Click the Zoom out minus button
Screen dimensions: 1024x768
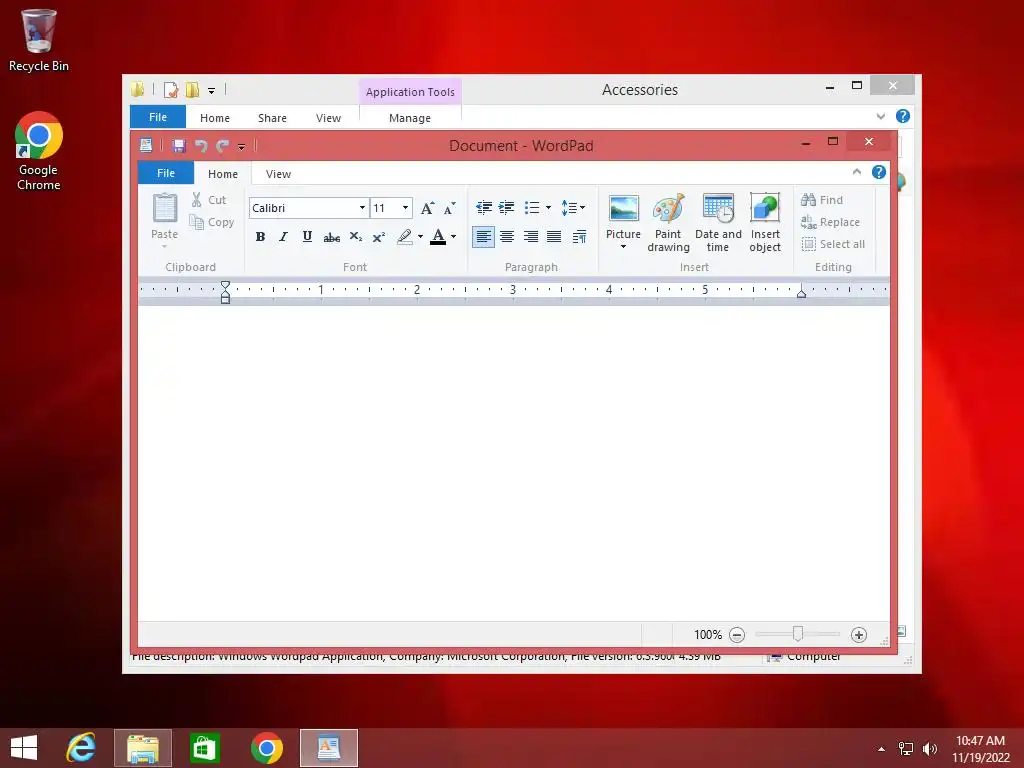pyautogui.click(x=737, y=635)
